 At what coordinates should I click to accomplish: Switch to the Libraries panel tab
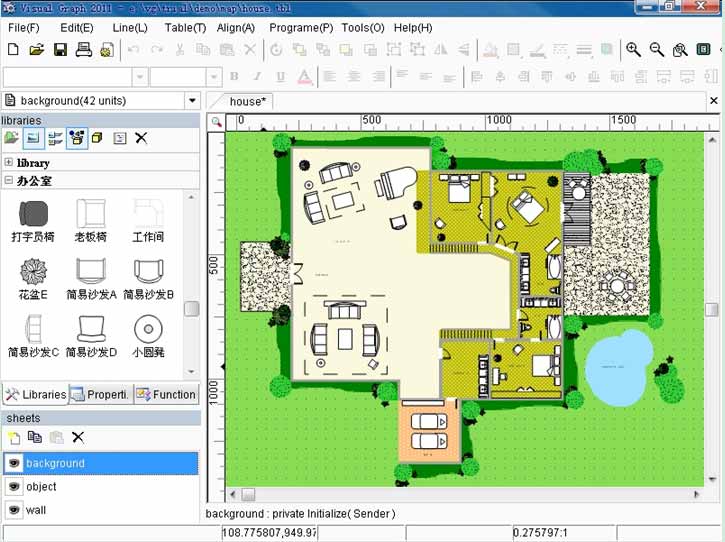[36, 394]
